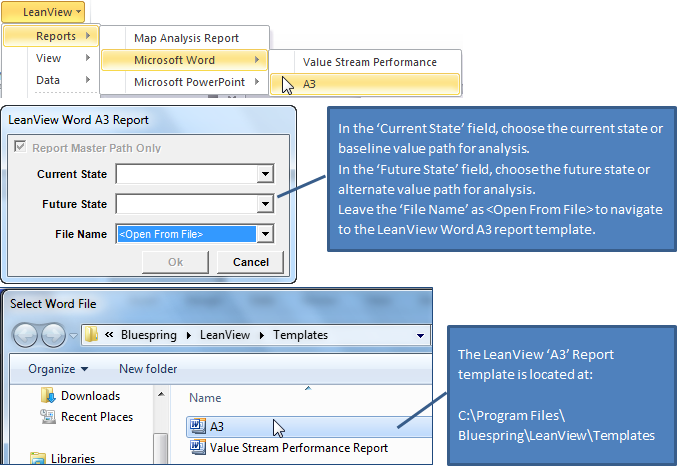Toggle Report Master Path Only checkbox
Screen dimensions: 678x466
click(20, 148)
